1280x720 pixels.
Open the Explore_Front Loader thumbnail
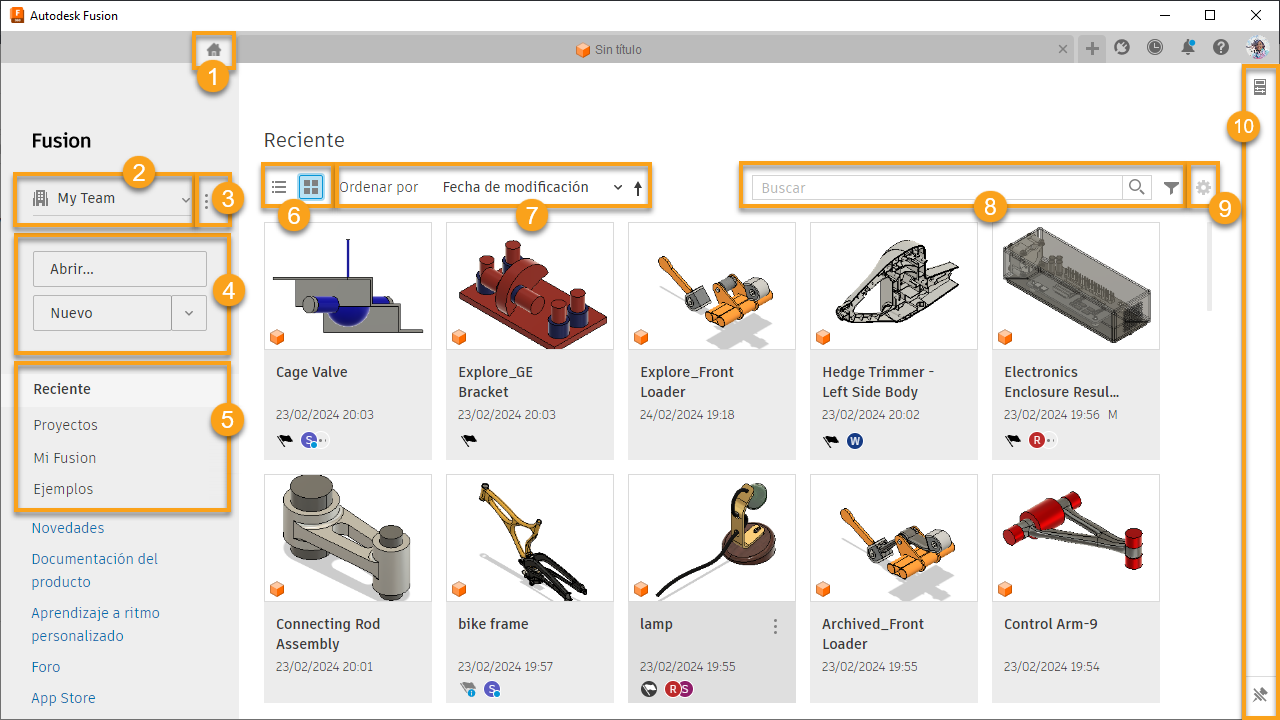[712, 285]
